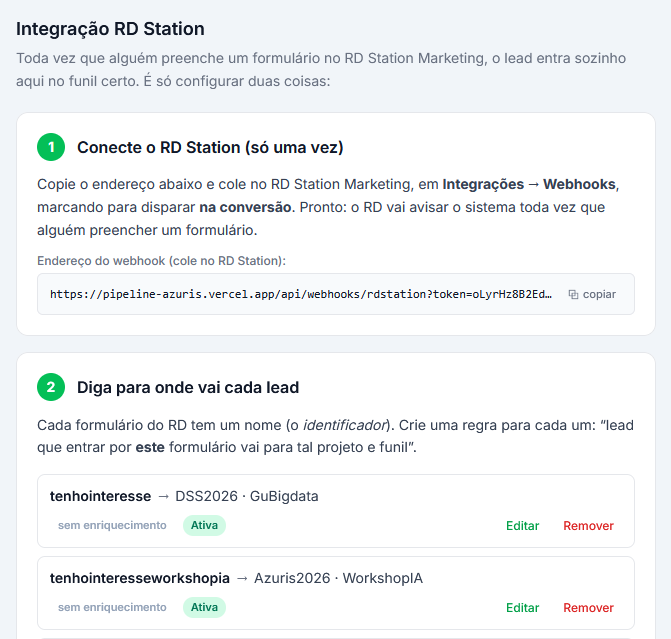Click bold text "Integrações → Webhooks"

point(529,184)
